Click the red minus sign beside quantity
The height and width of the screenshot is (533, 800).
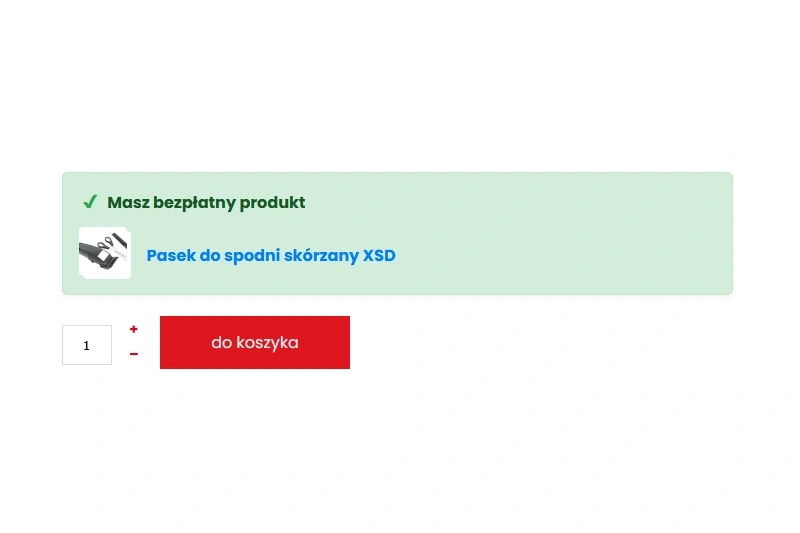point(134,354)
